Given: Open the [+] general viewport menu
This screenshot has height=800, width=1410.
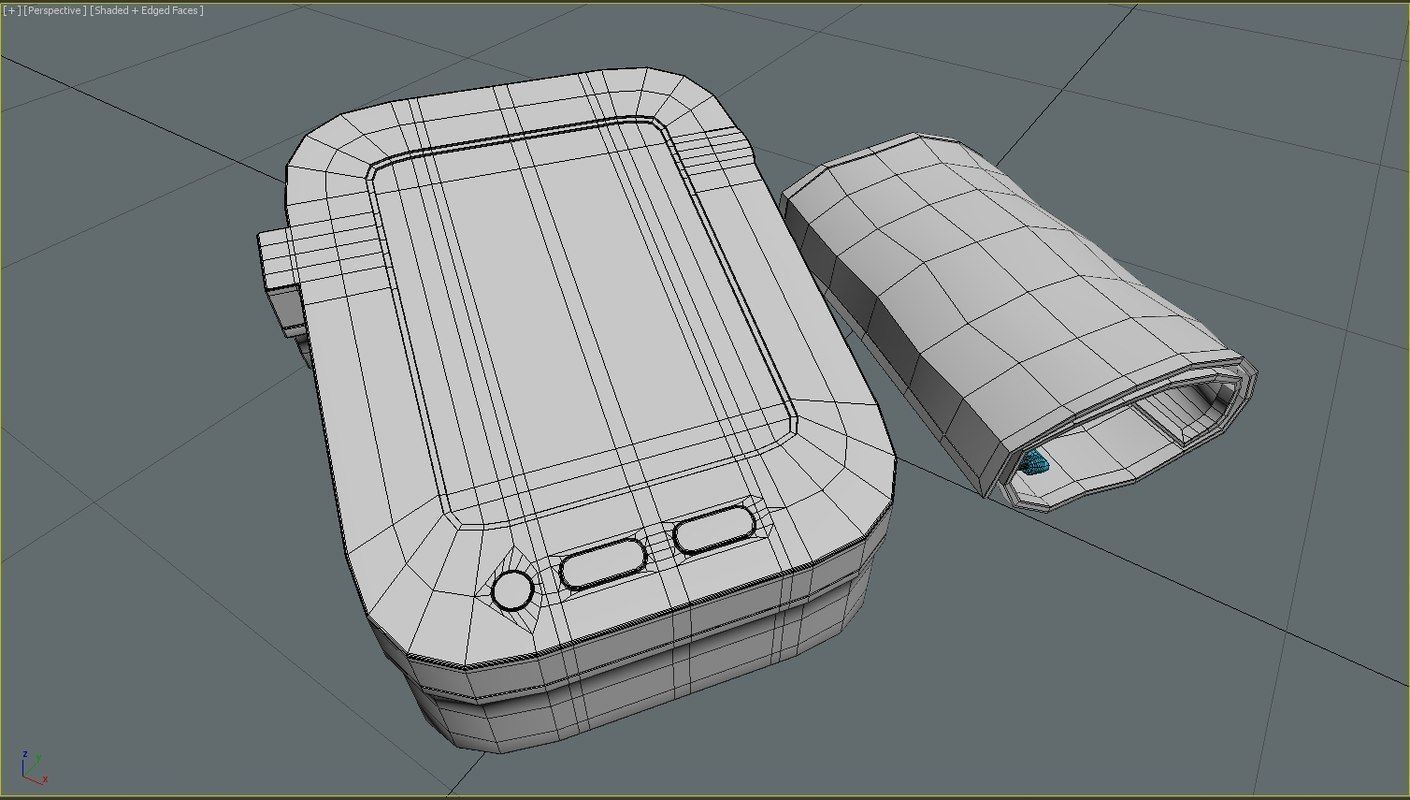Looking at the screenshot, I should (x=11, y=10).
